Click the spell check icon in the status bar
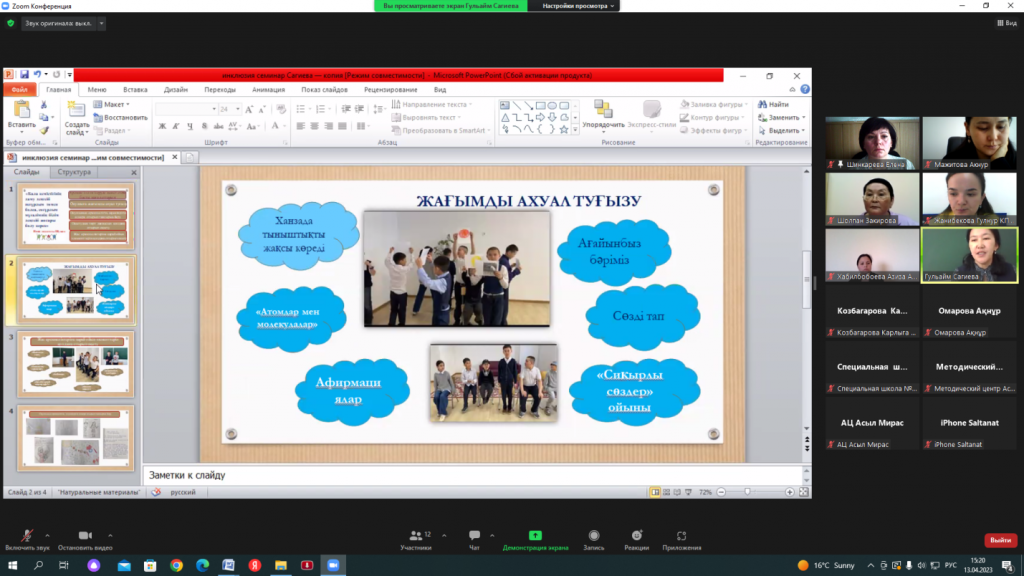1024x576 pixels. (156, 492)
